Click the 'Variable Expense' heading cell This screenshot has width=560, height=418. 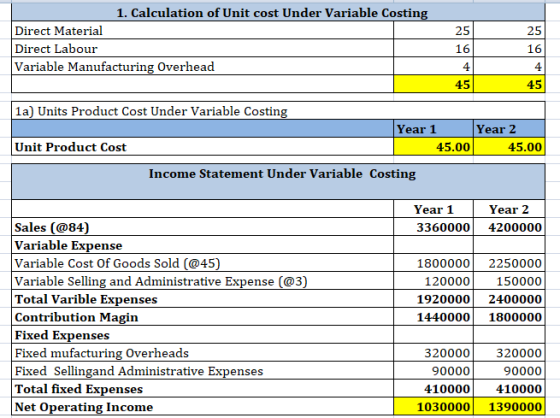(202, 245)
